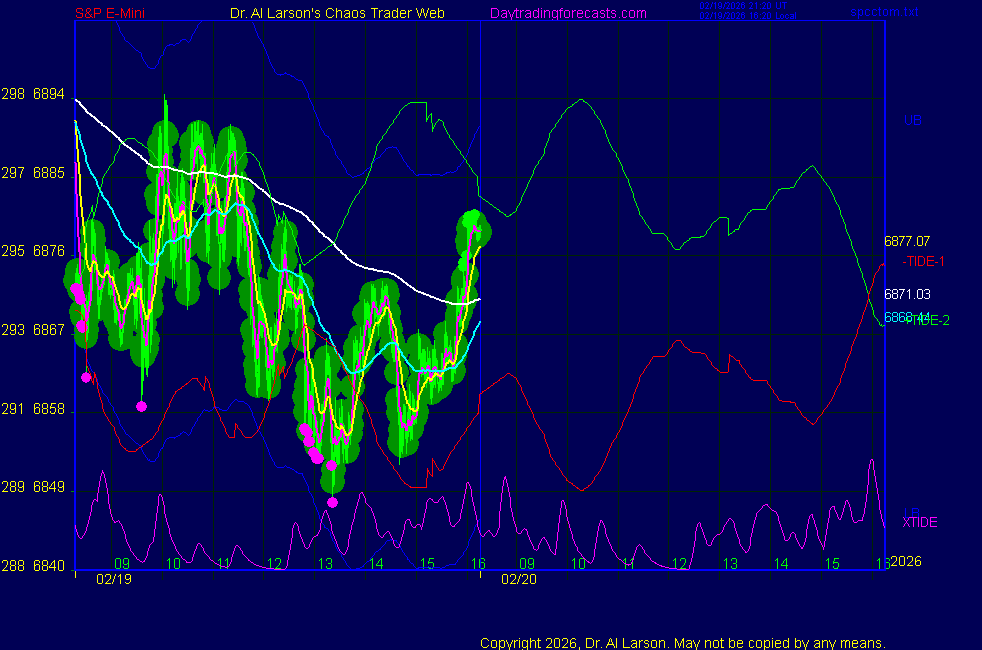Image resolution: width=982 pixels, height=650 pixels.
Task: Click the 288 6840 price axis label
Action: pos(34,566)
